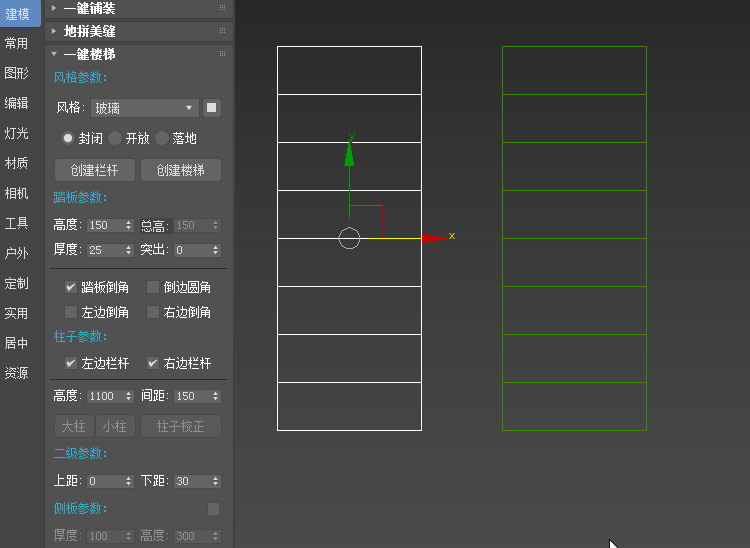Click the 总高 field value

(192, 225)
